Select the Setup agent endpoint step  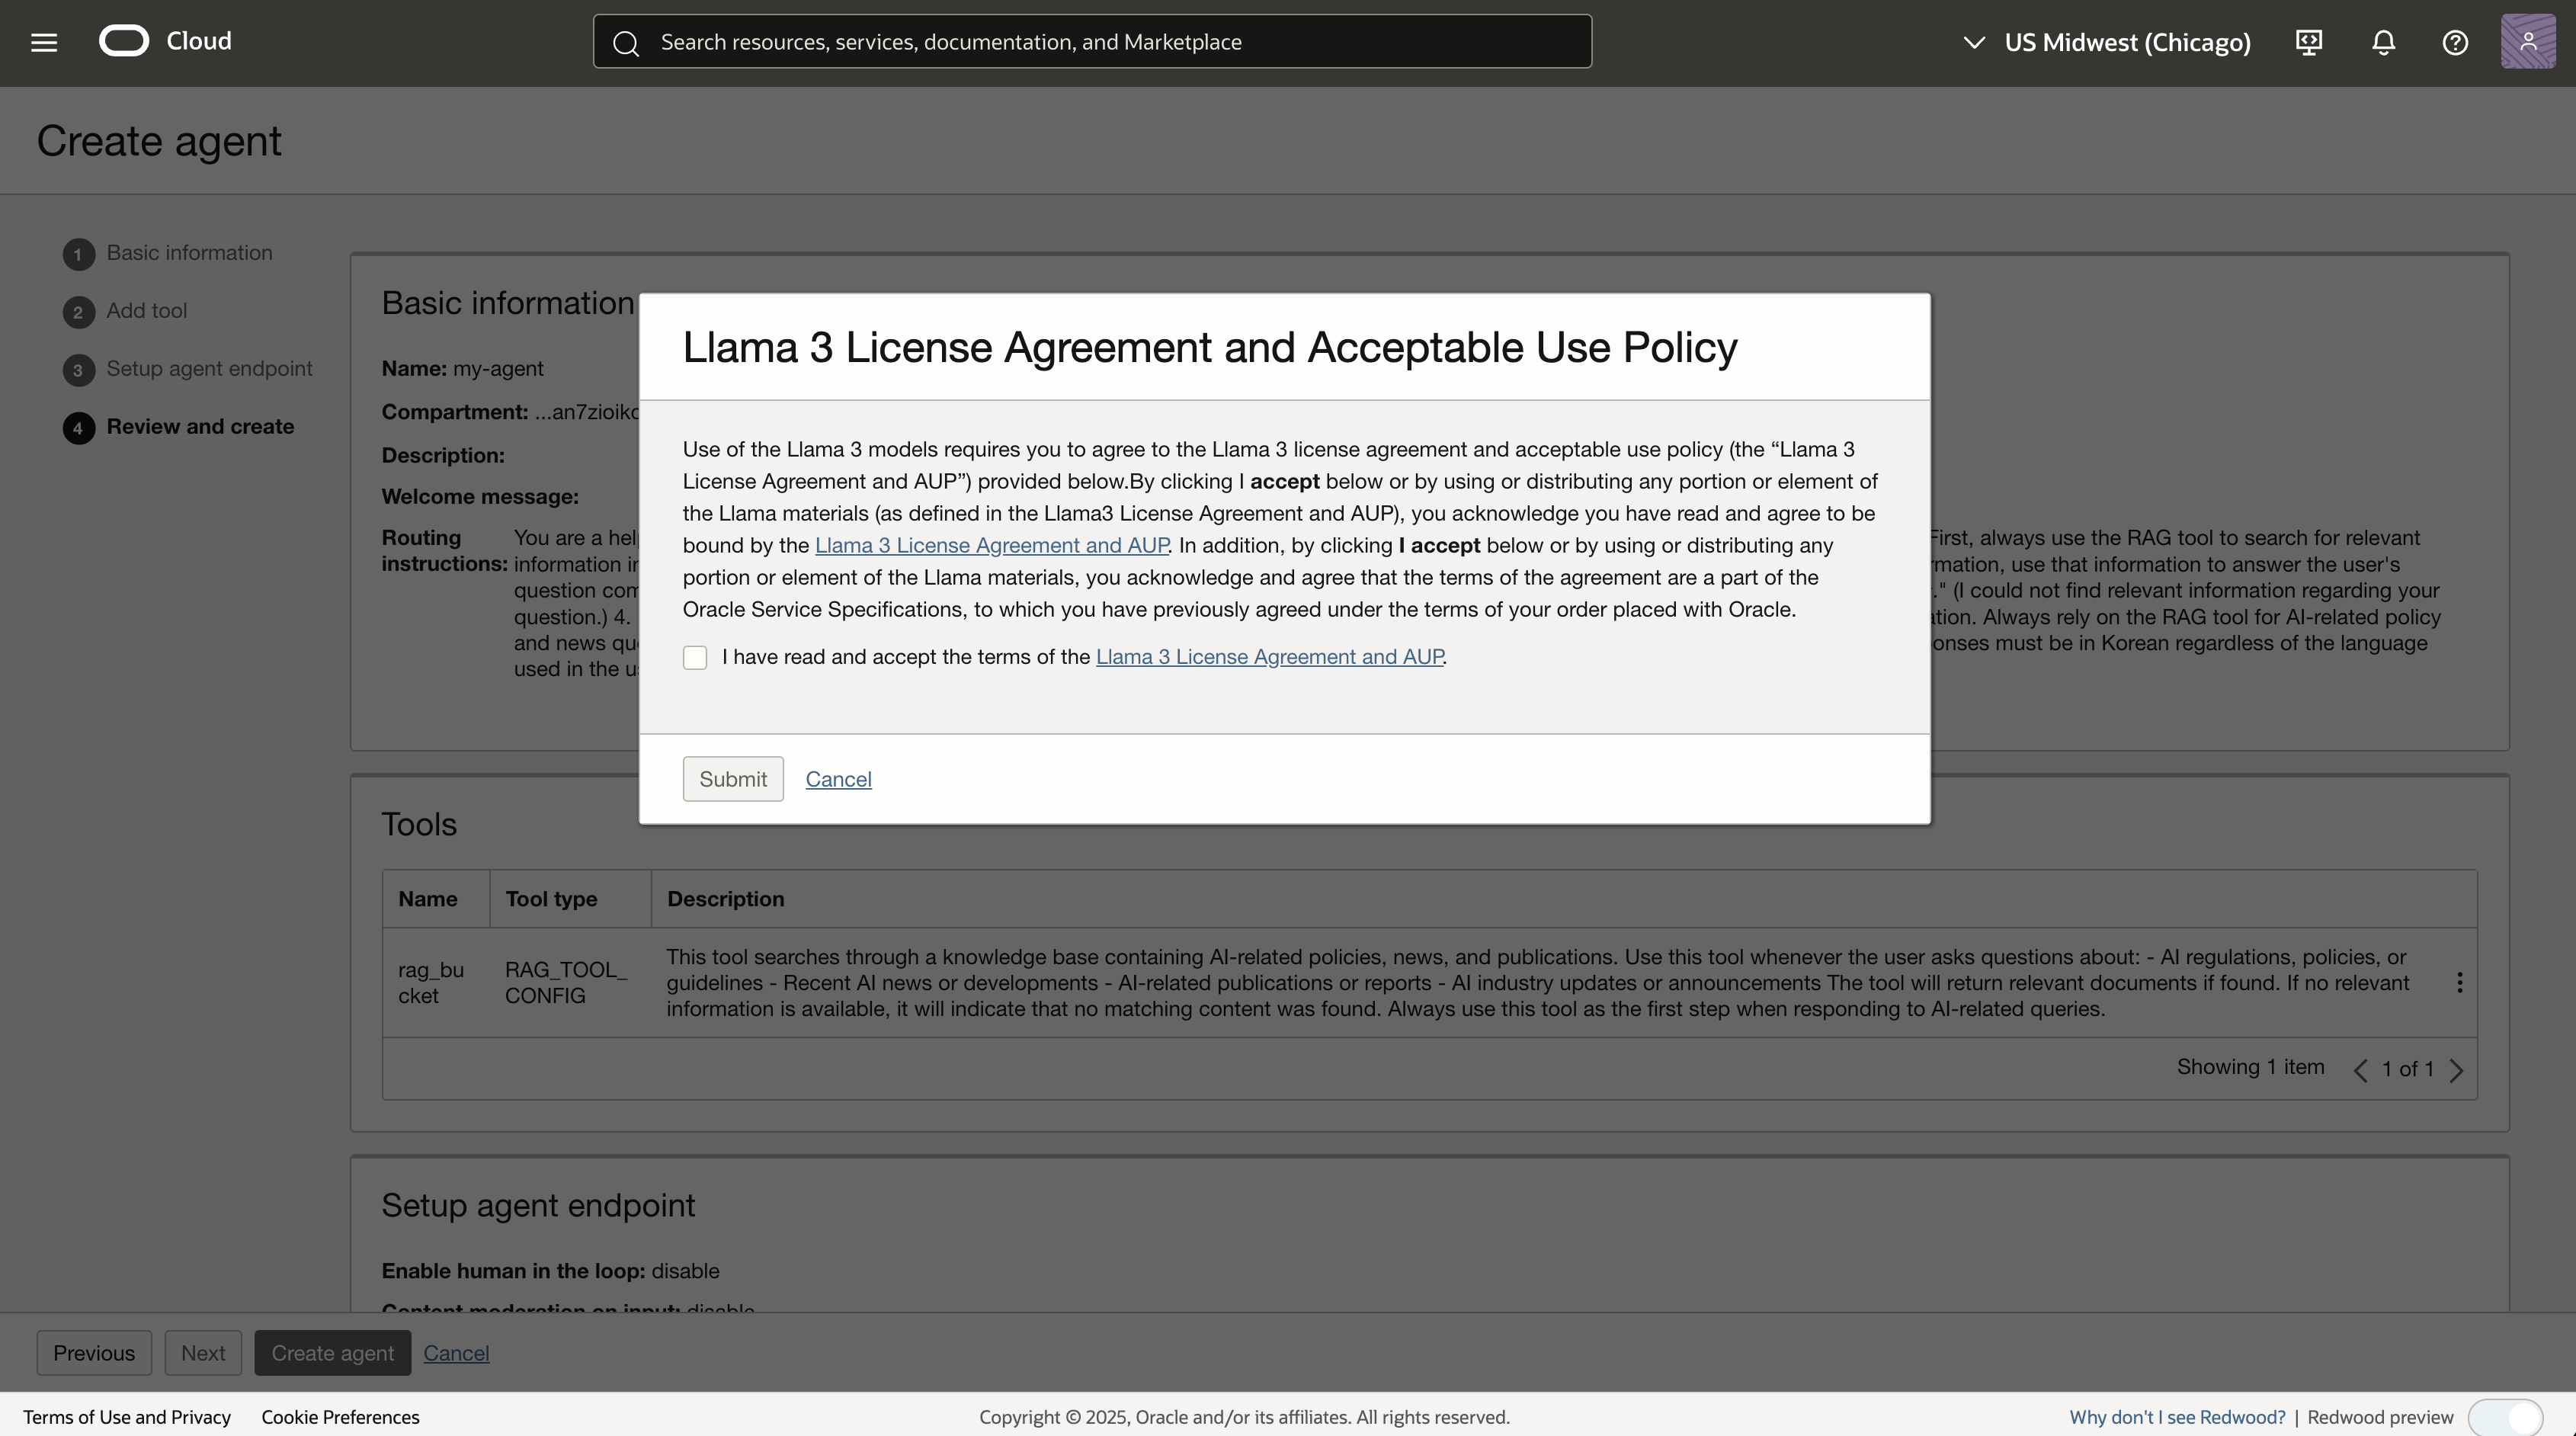209,369
